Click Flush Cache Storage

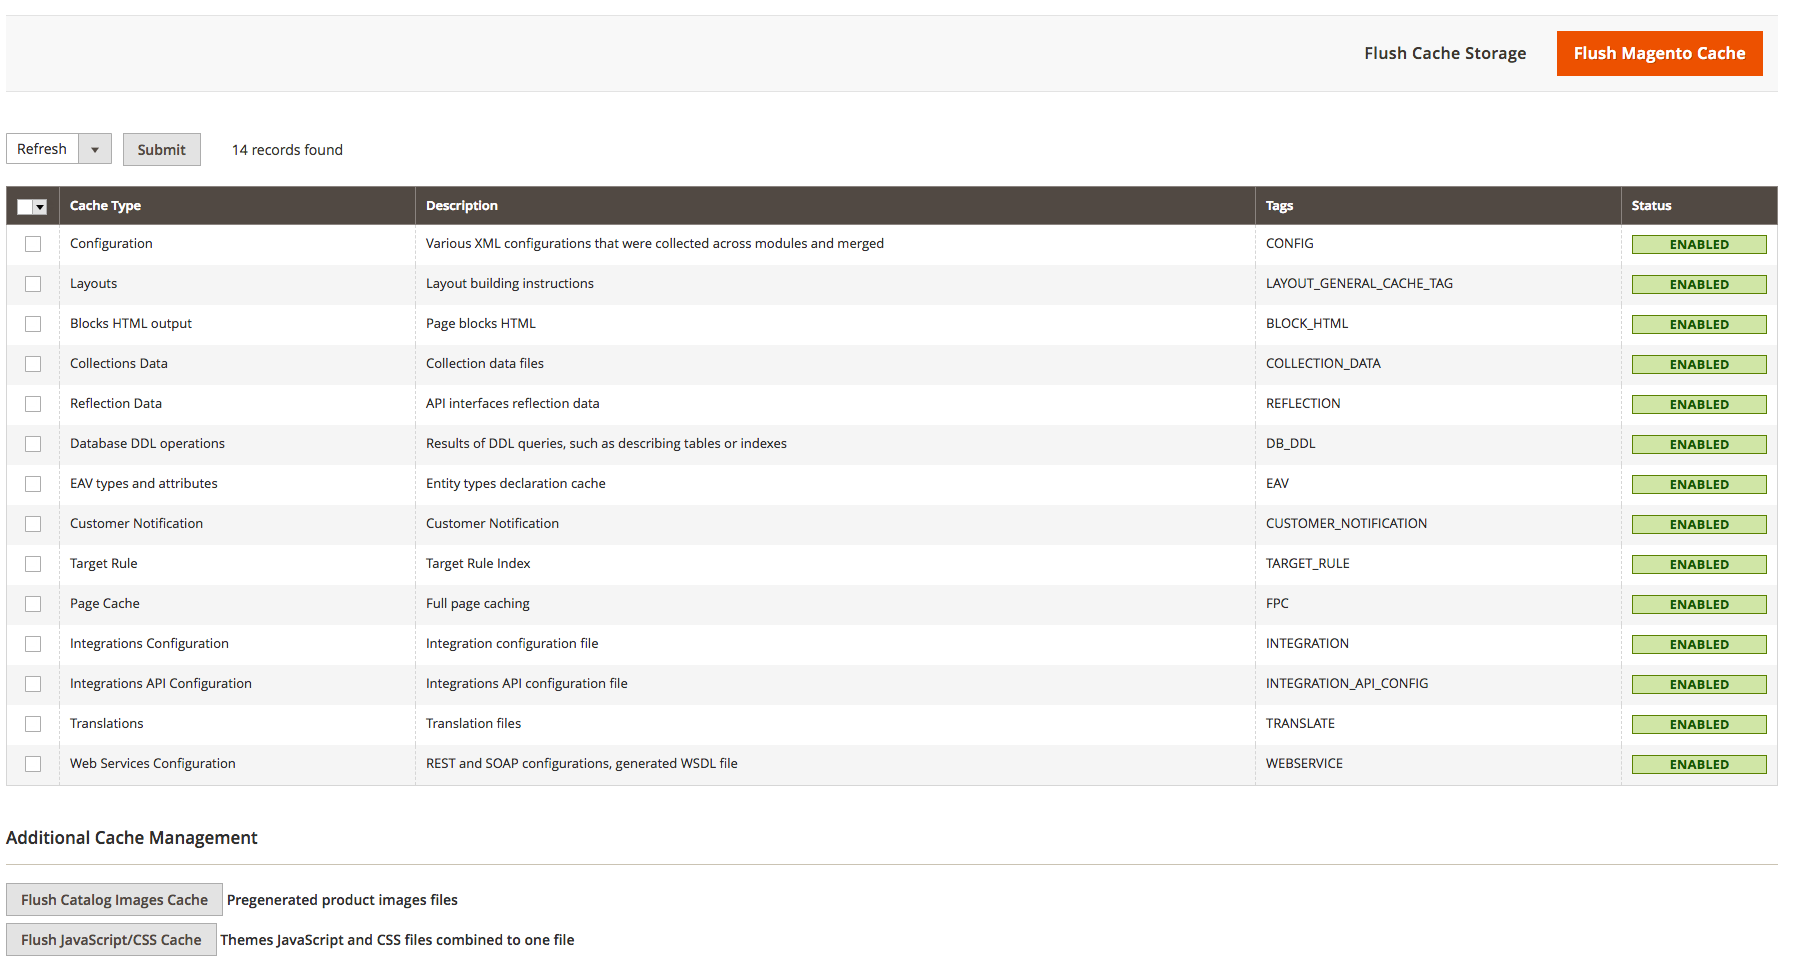[x=1445, y=53]
